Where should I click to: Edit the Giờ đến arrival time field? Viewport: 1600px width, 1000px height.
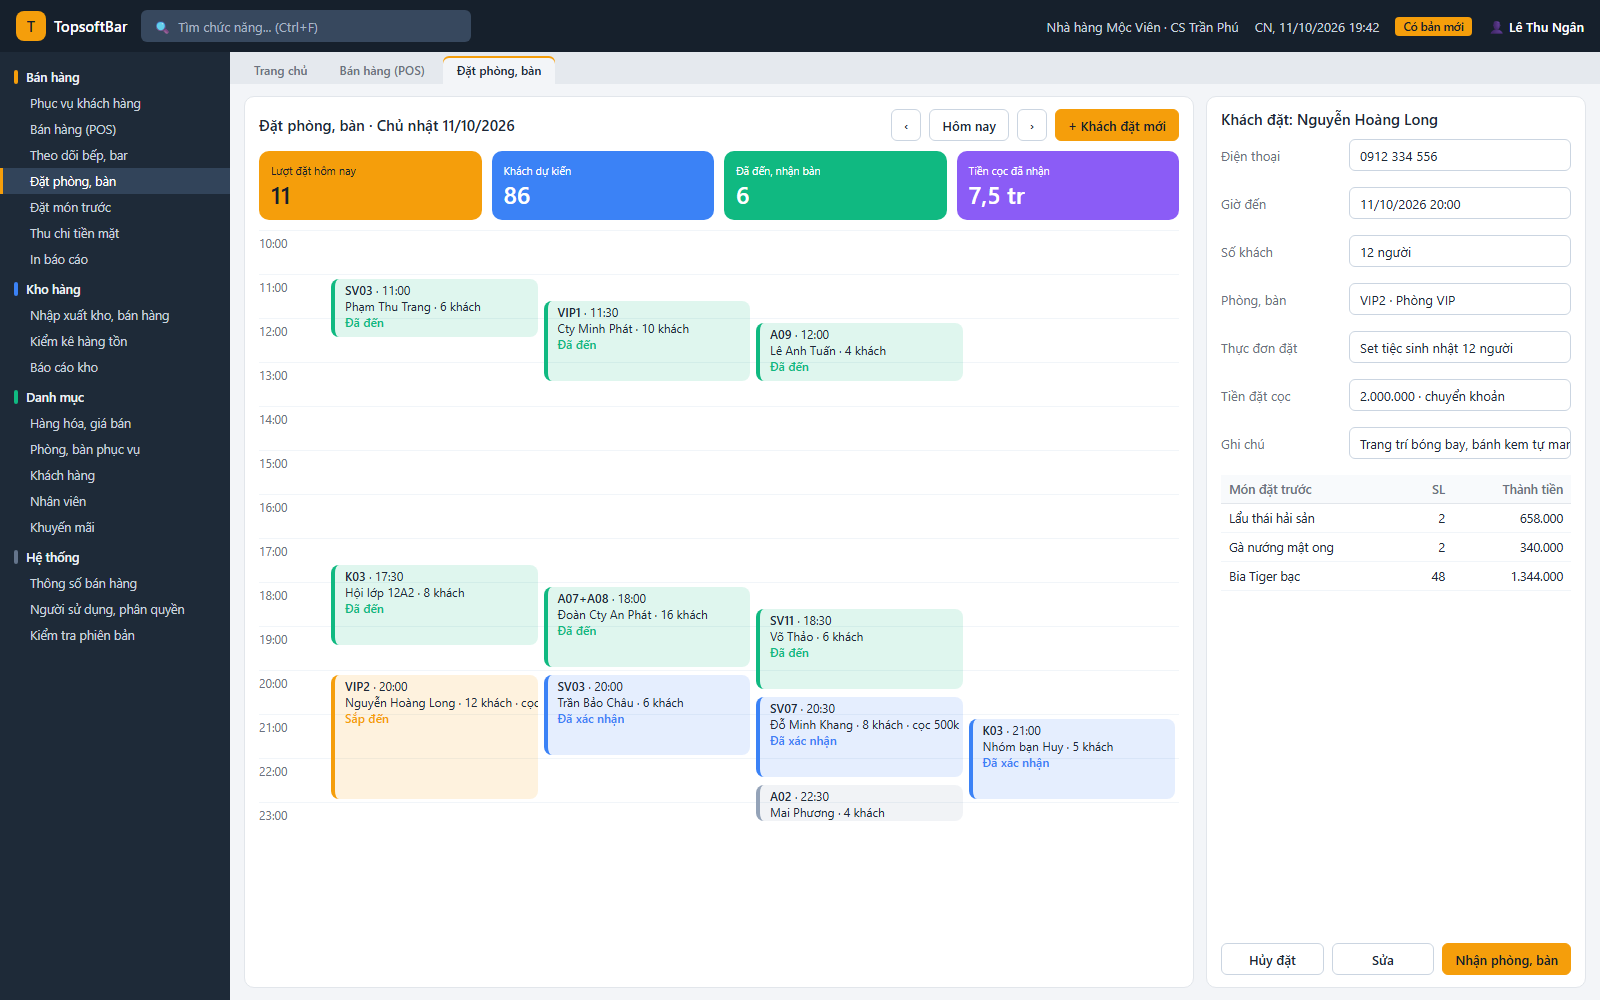tap(1460, 204)
